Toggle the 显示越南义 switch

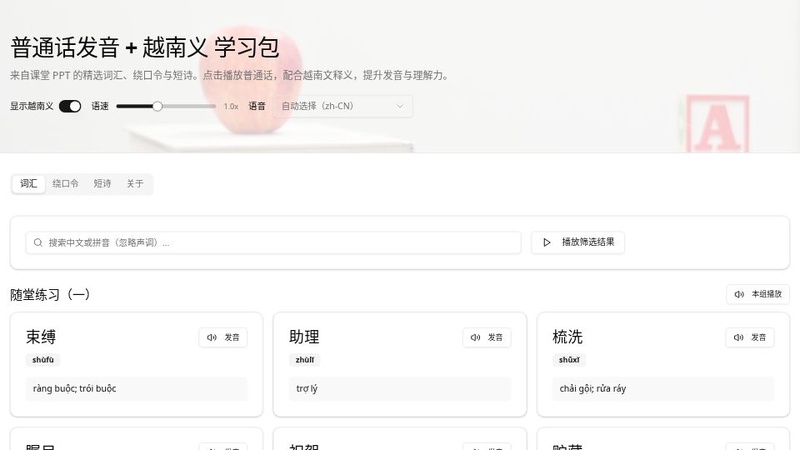pyautogui.click(x=70, y=106)
